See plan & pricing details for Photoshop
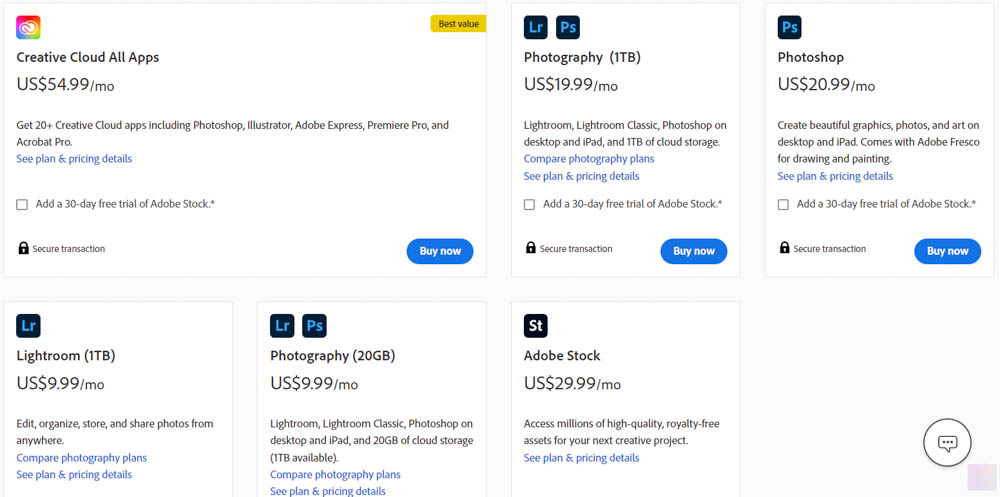Viewport: 1000px width, 497px height. [835, 176]
